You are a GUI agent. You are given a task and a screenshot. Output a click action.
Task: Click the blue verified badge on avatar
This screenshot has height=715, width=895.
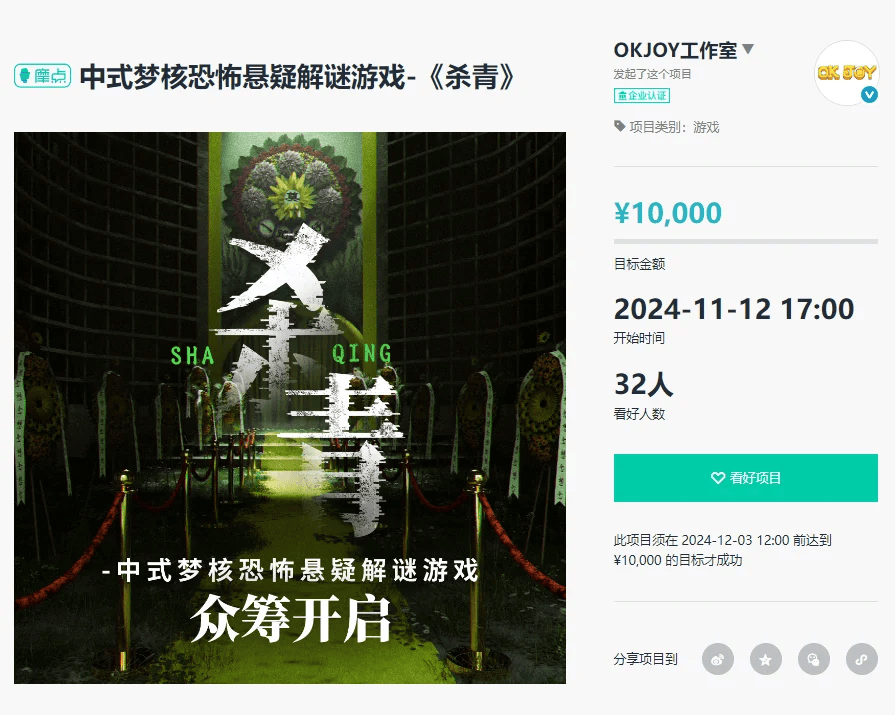(x=869, y=94)
